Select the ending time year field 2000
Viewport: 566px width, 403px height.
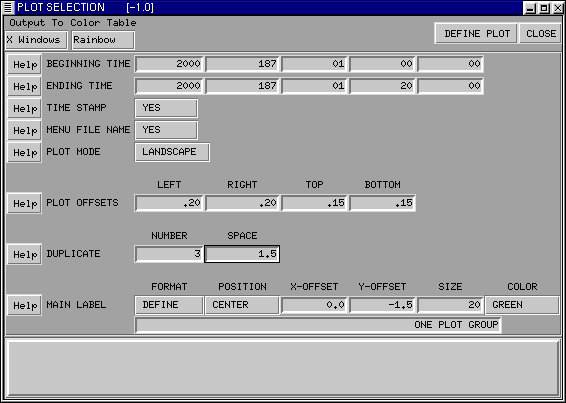(169, 86)
